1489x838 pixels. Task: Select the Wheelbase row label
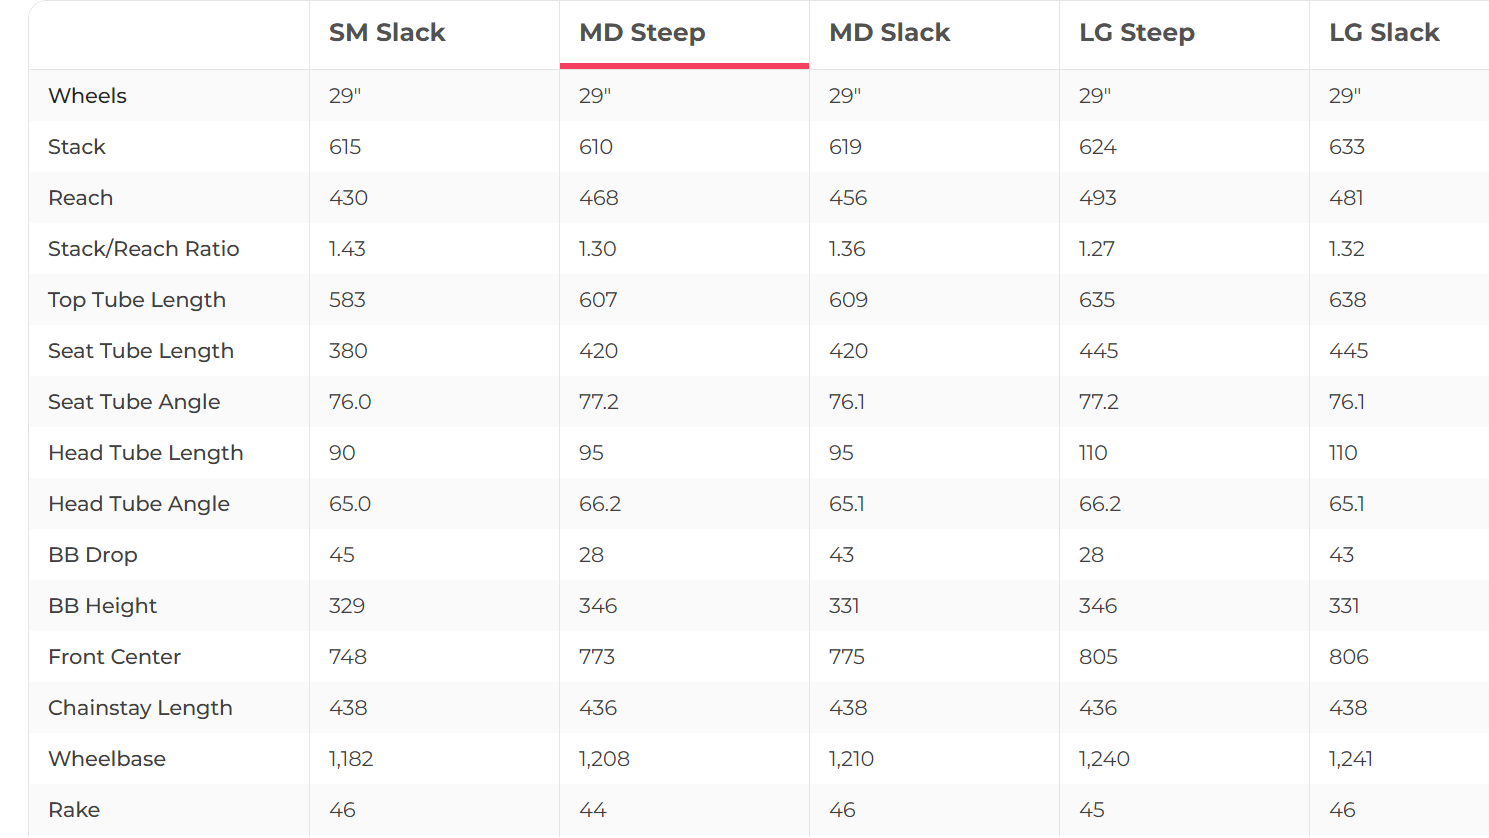pyautogui.click(x=107, y=759)
